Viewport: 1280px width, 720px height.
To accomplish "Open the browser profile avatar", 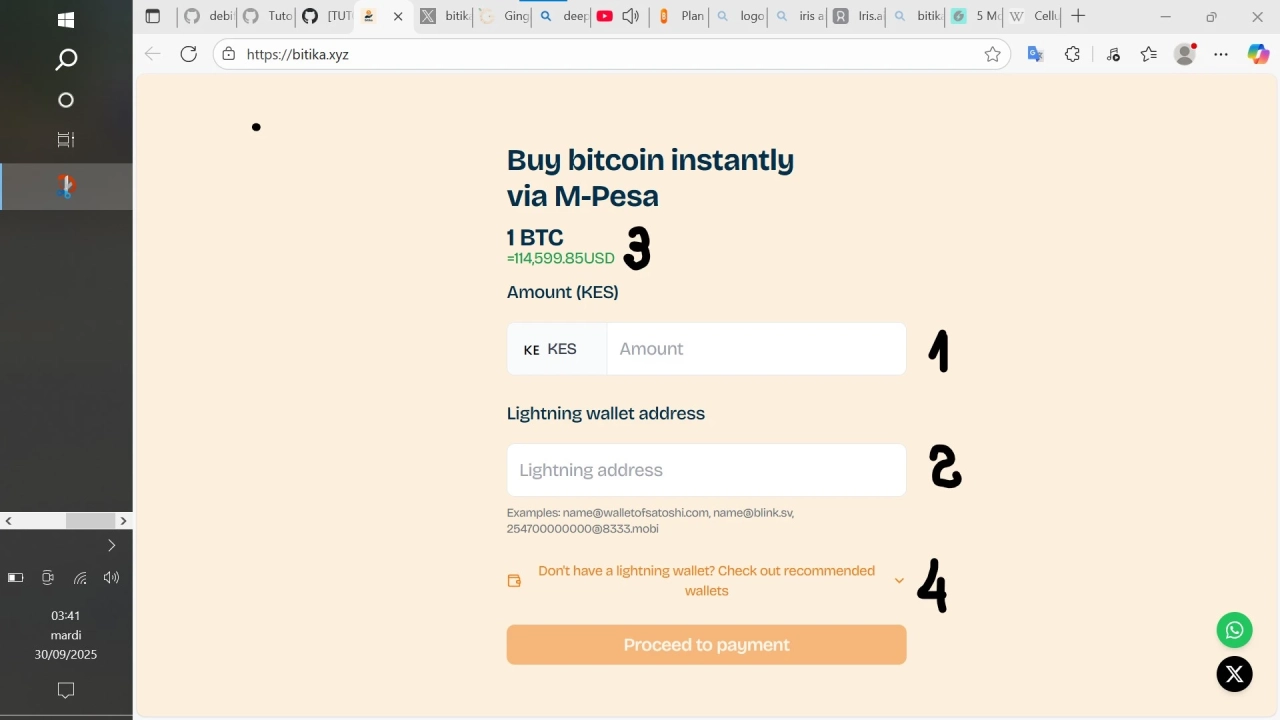I will [1185, 55].
